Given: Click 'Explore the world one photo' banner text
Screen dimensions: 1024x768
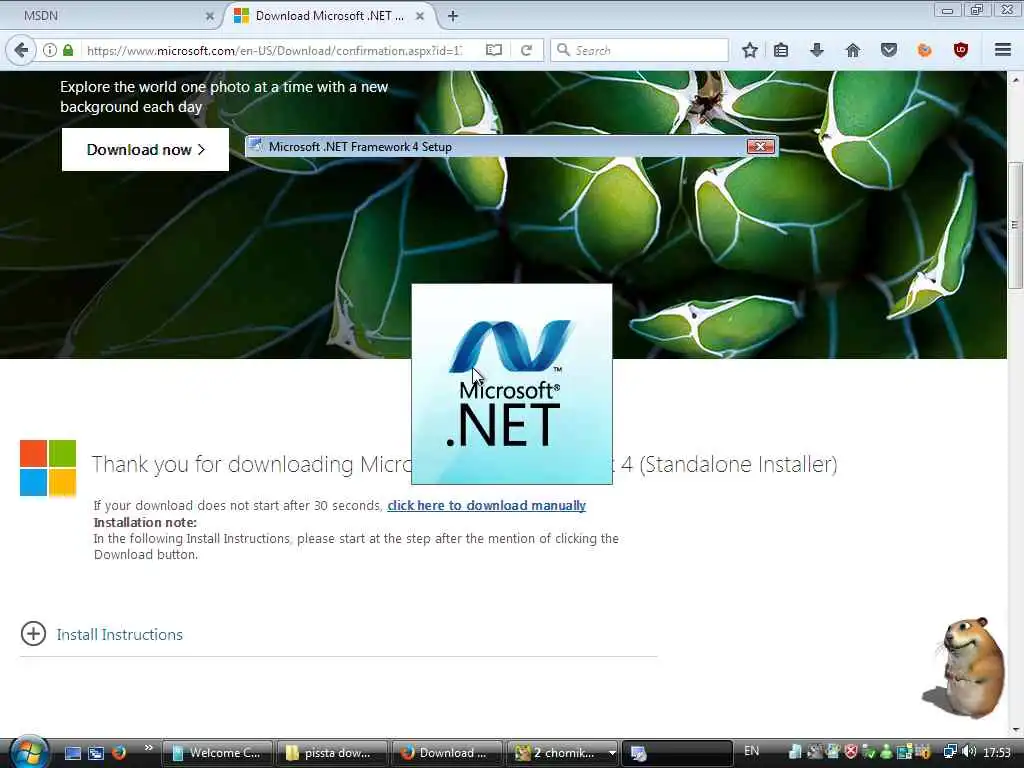Looking at the screenshot, I should tap(224, 97).
